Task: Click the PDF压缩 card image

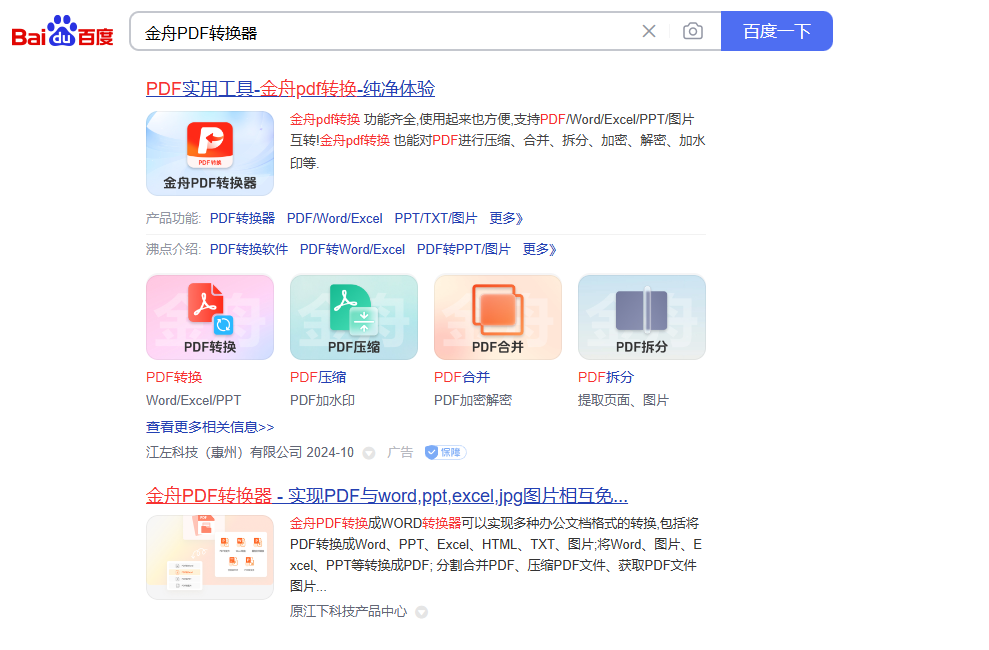Action: pos(354,317)
